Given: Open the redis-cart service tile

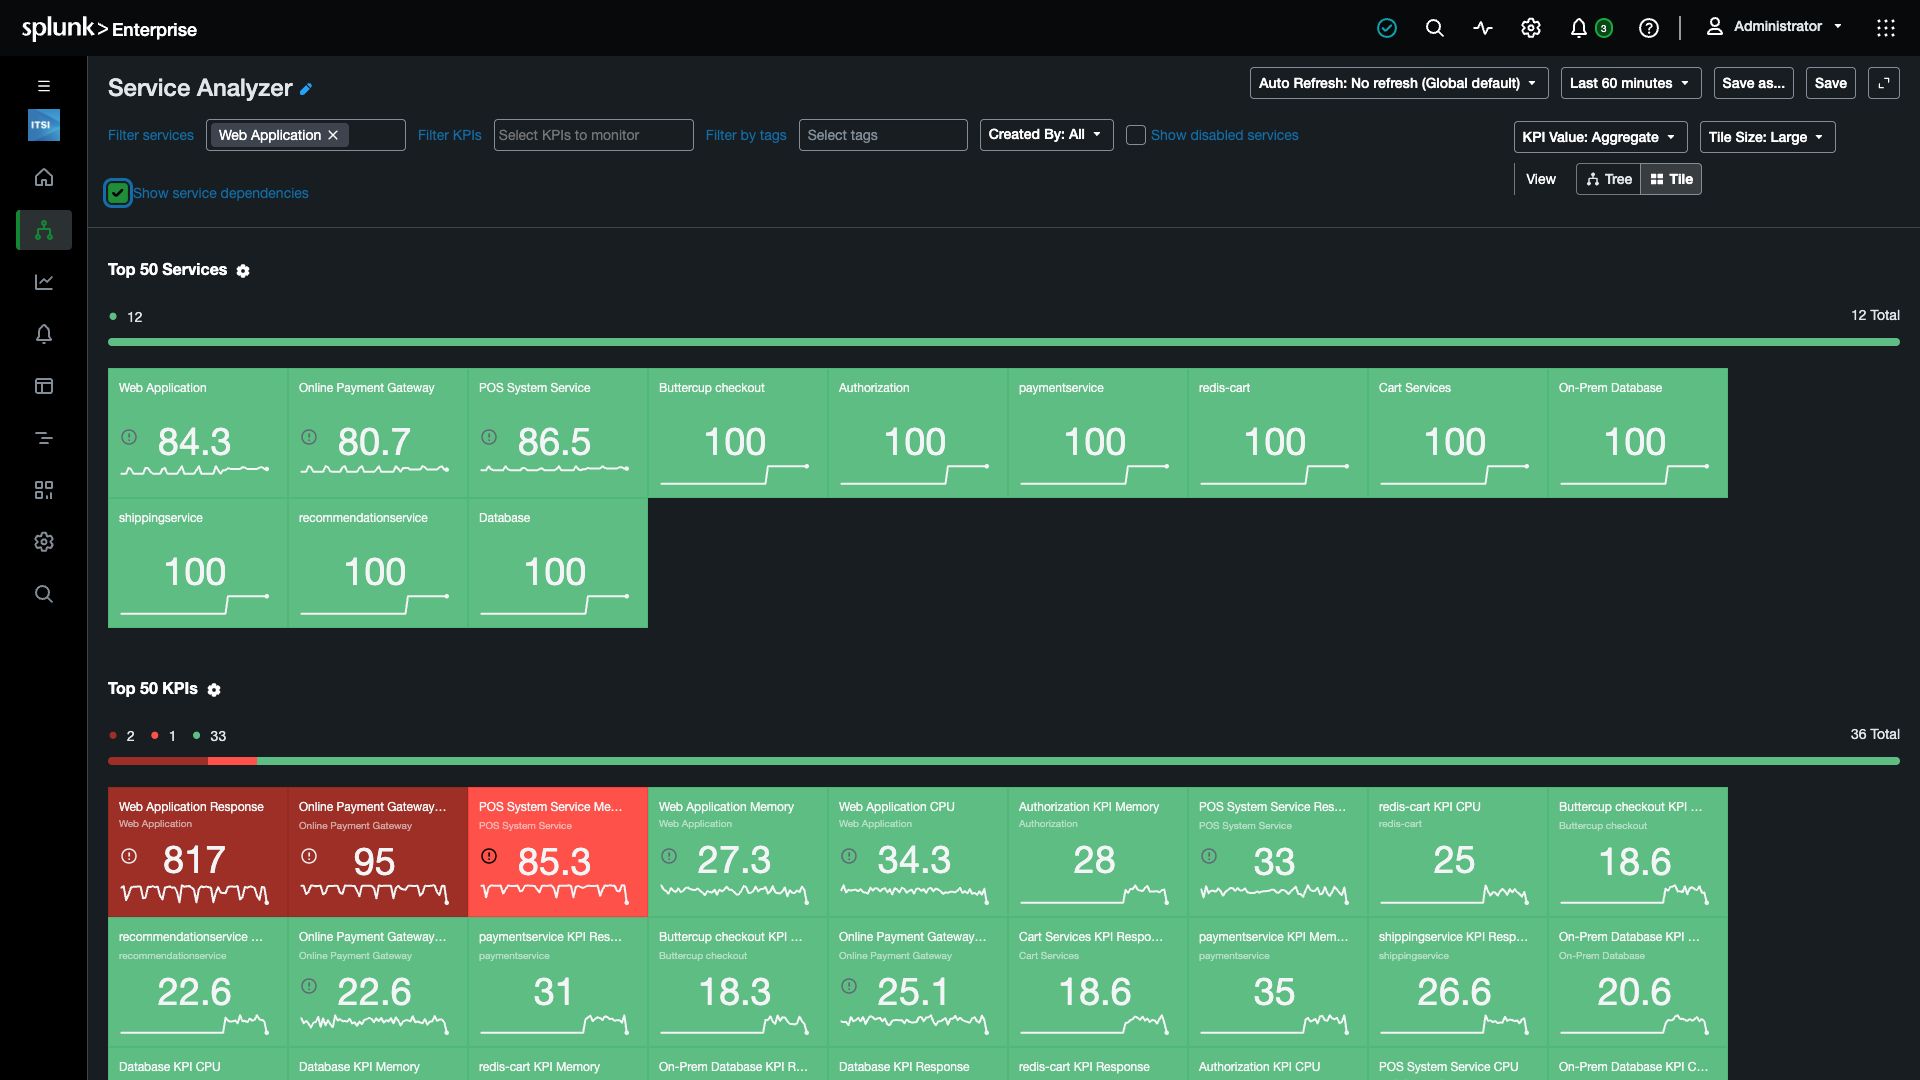Looking at the screenshot, I should pos(1278,433).
